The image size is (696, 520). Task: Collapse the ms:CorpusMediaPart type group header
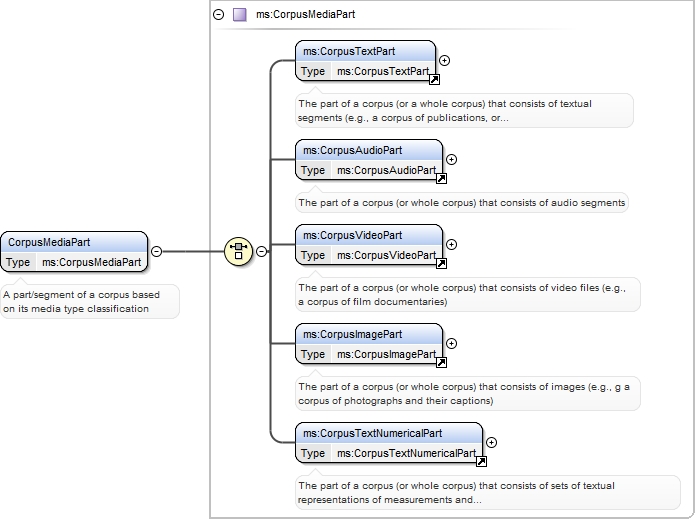(218, 15)
